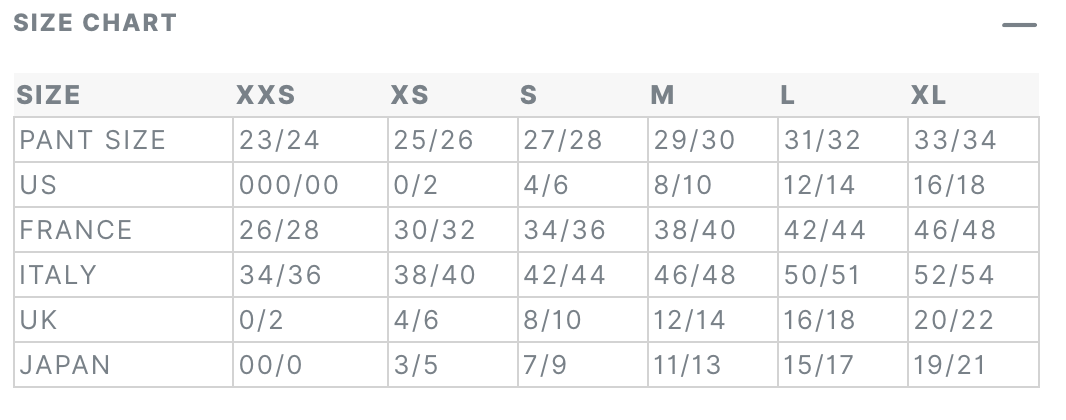Click the L column header
Screen dimensions: 1066x420
tap(787, 95)
